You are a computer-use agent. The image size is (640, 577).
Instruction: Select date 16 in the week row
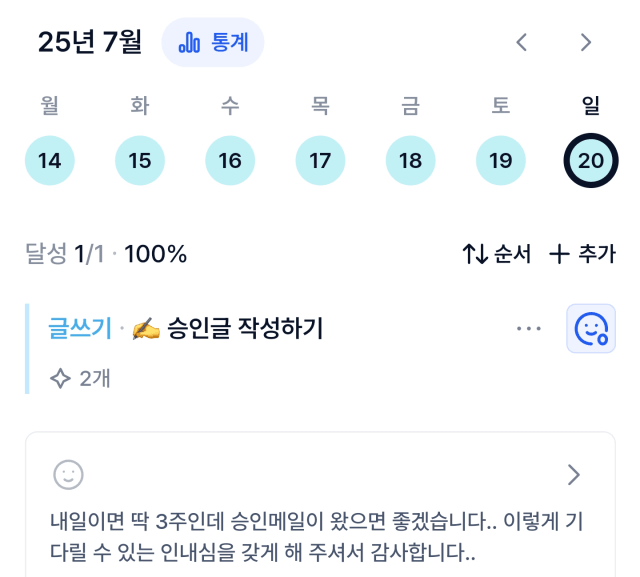tap(230, 160)
